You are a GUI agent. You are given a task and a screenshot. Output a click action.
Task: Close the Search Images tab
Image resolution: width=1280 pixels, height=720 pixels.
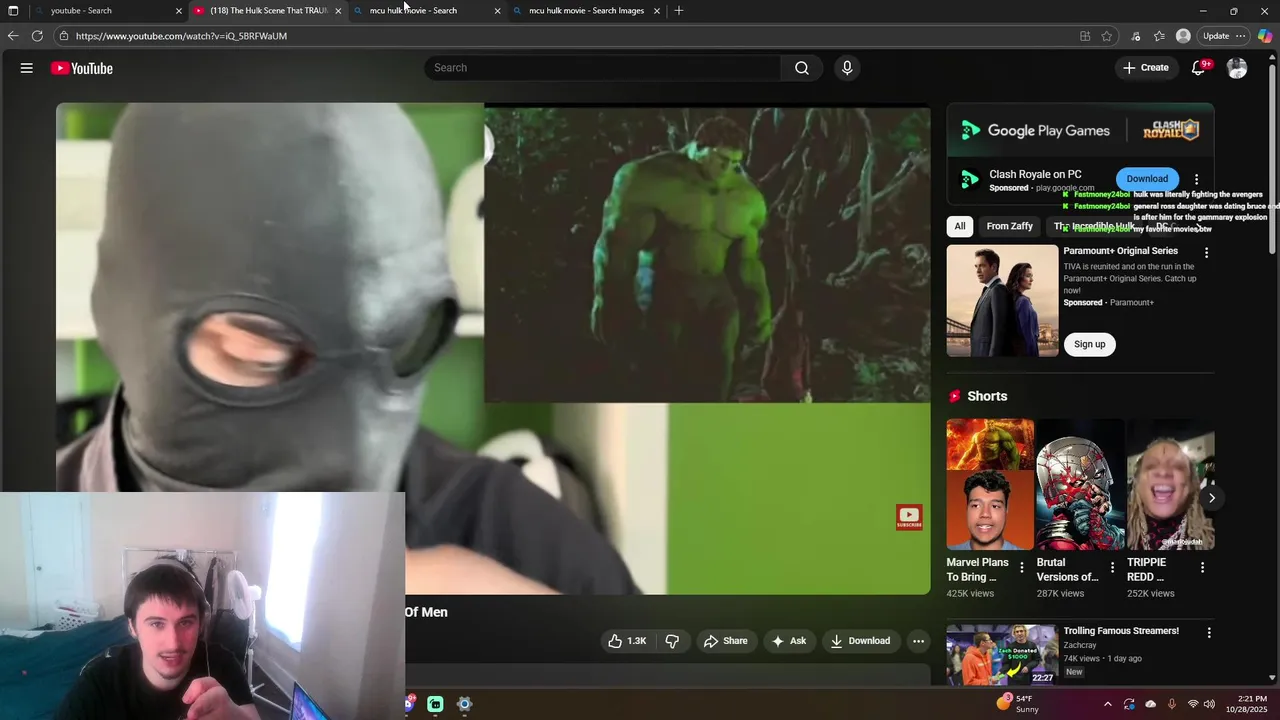pos(657,11)
